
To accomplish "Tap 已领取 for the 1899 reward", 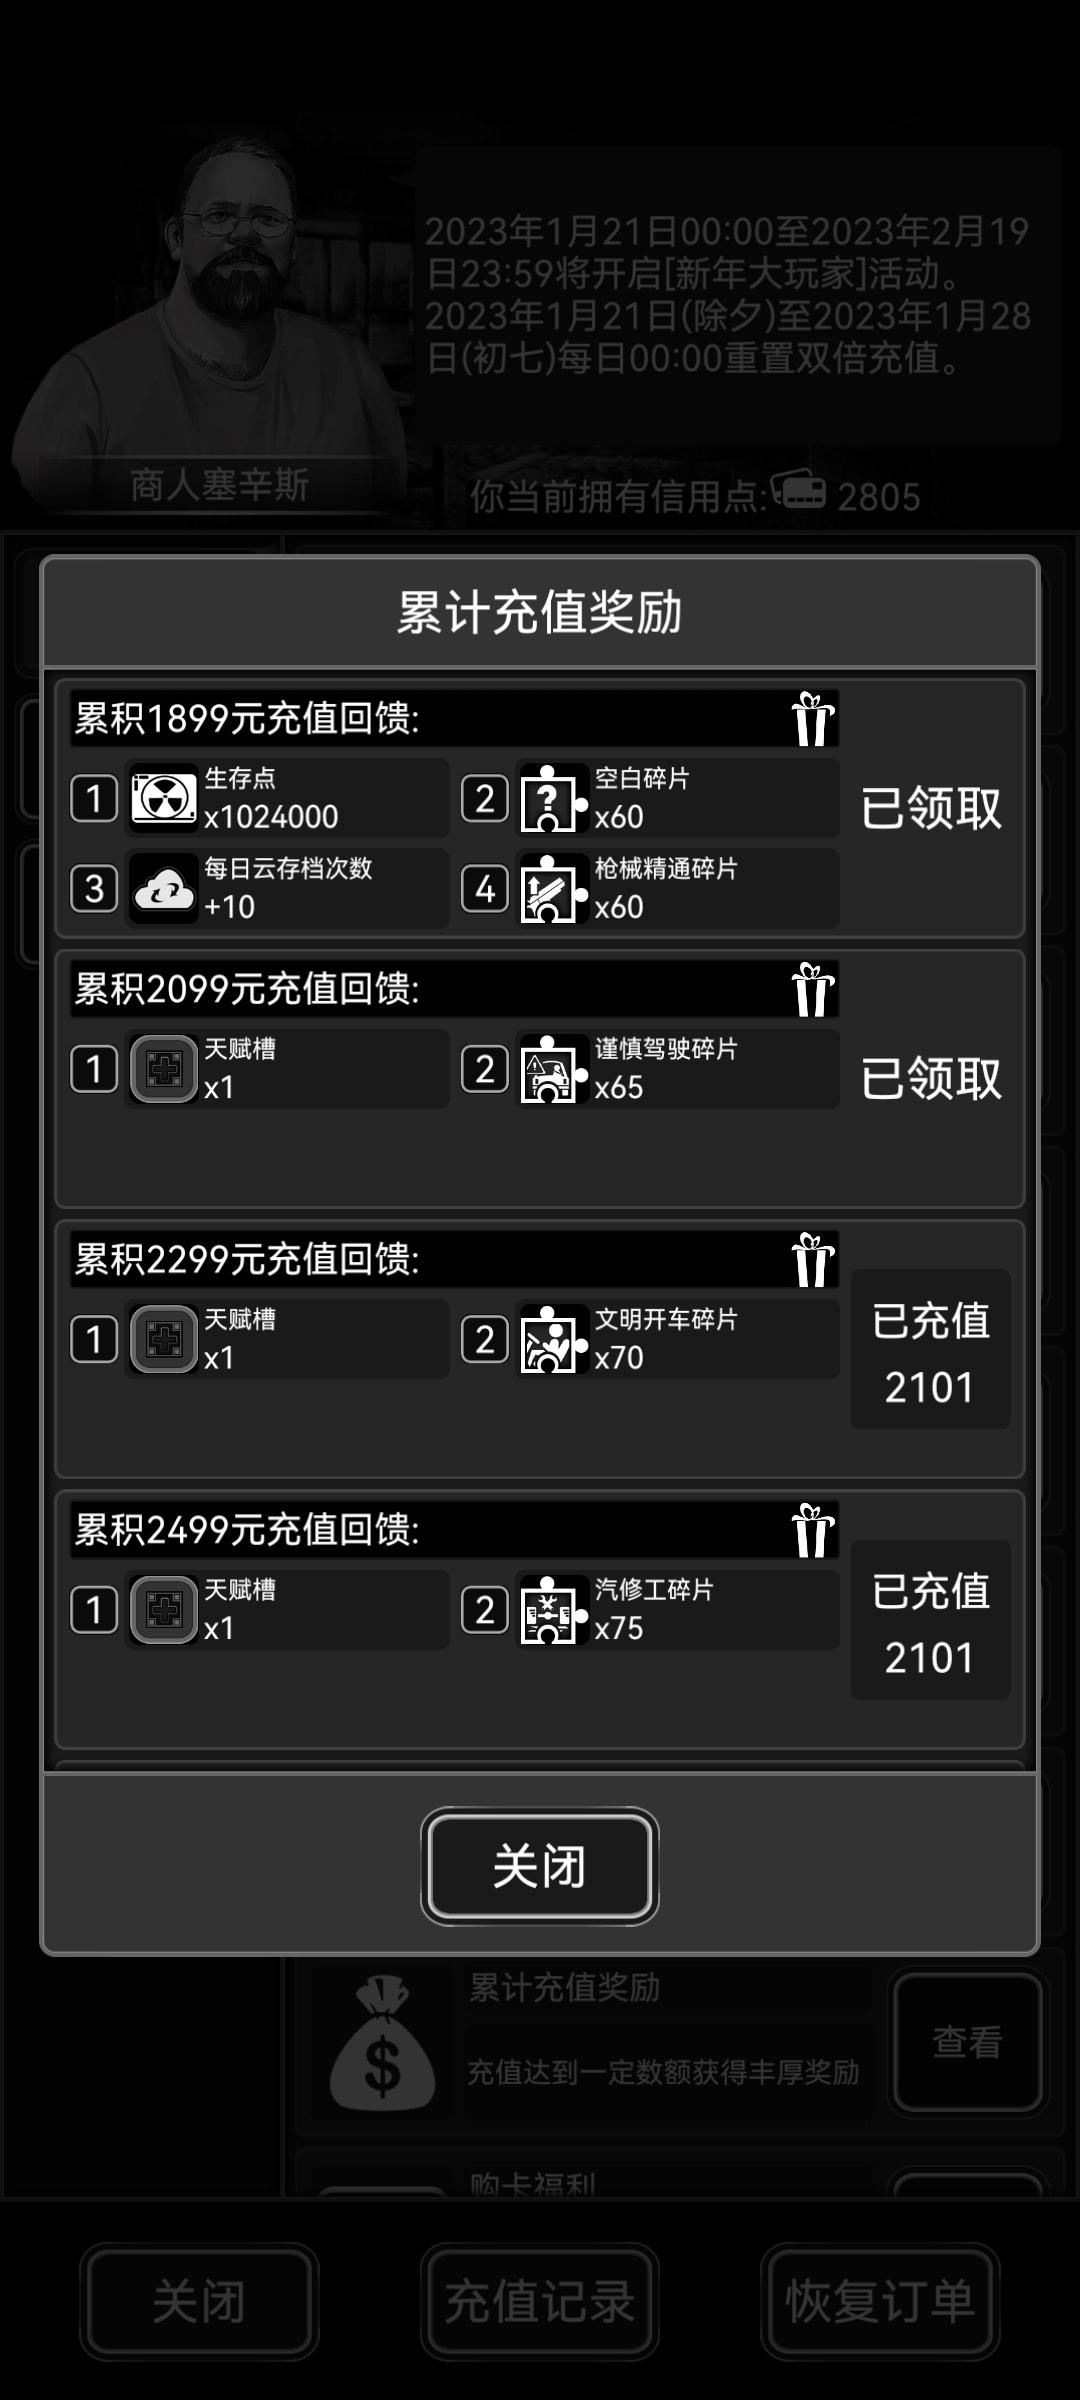I will 931,808.
